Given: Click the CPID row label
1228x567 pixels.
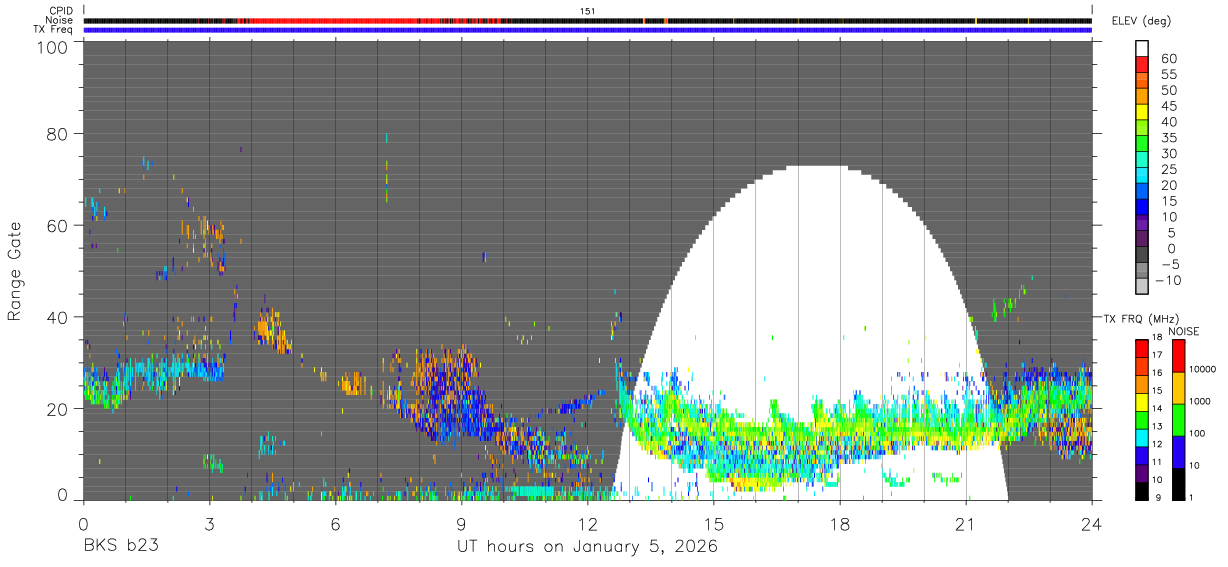Looking at the screenshot, I should 62,11.
